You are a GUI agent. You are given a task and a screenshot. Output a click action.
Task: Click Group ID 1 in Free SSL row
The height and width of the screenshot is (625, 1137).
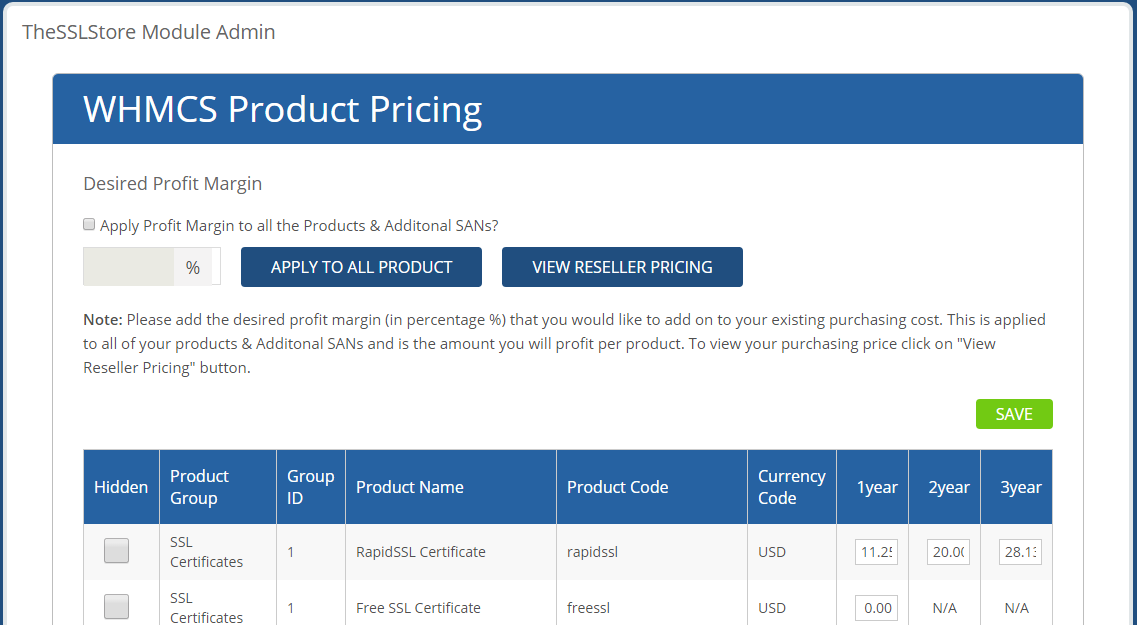pyautogui.click(x=291, y=608)
